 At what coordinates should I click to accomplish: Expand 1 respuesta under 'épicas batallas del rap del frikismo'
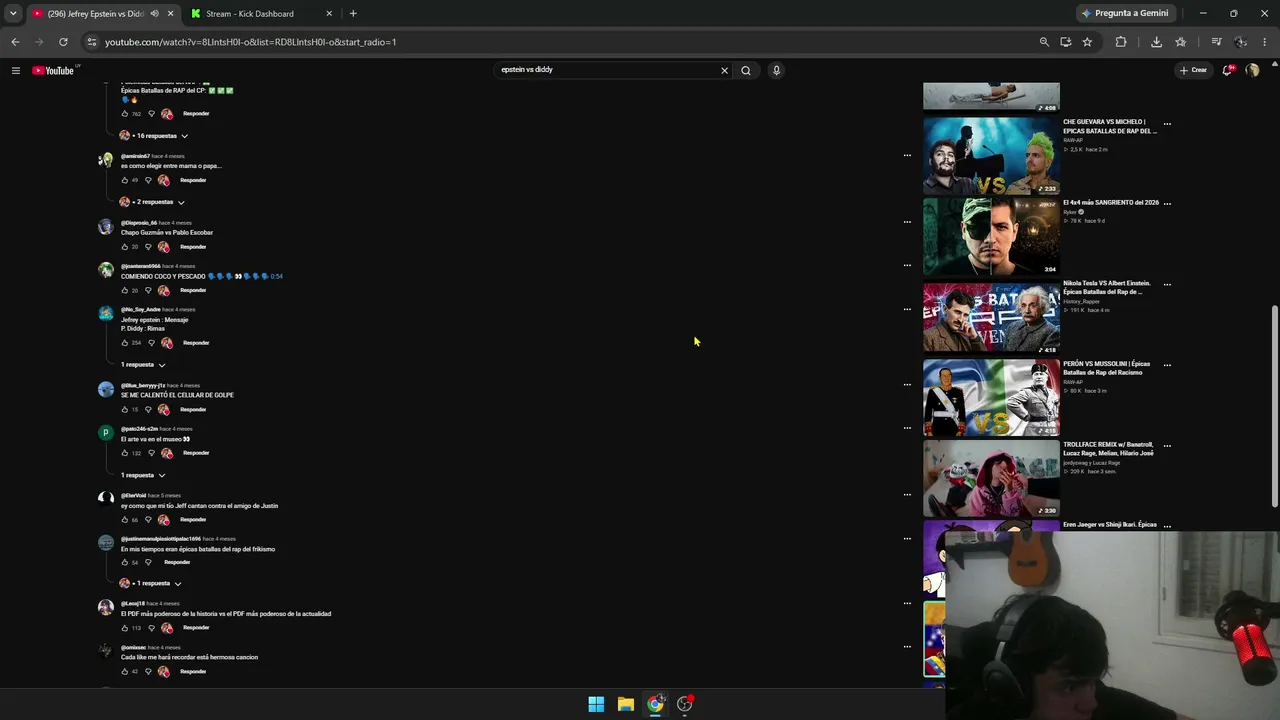(x=151, y=583)
